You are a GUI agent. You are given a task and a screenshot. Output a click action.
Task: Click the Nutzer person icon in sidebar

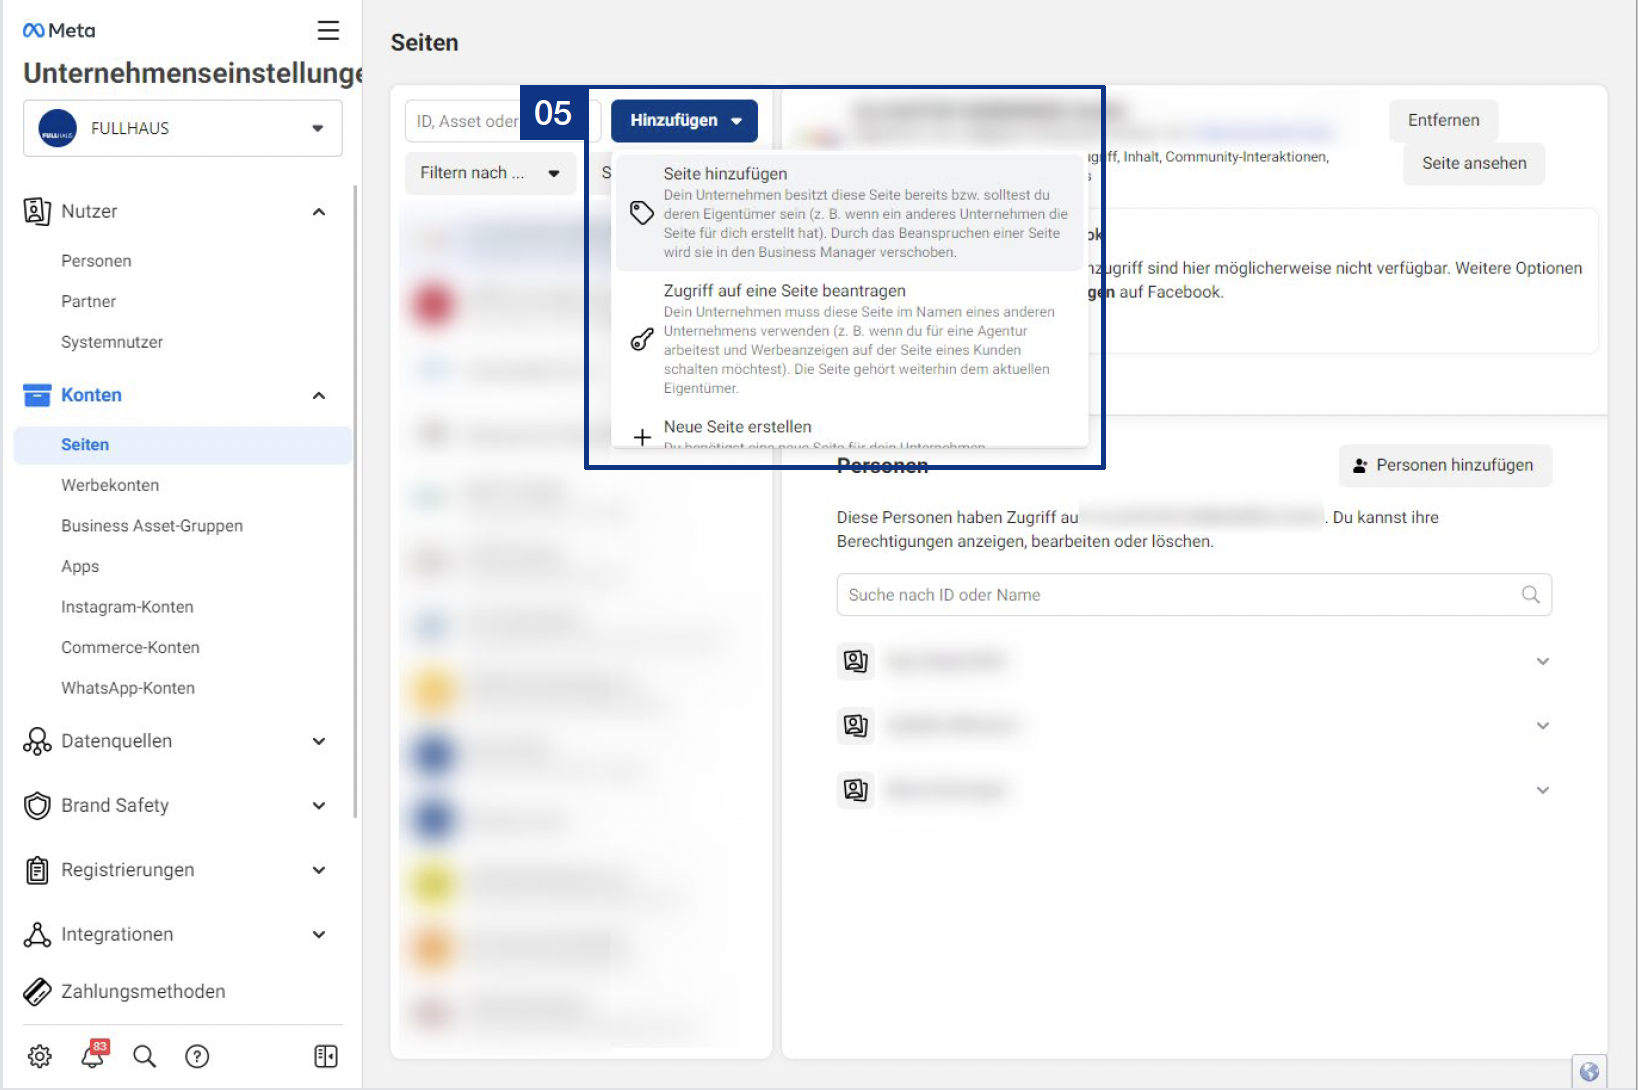pos(37,211)
